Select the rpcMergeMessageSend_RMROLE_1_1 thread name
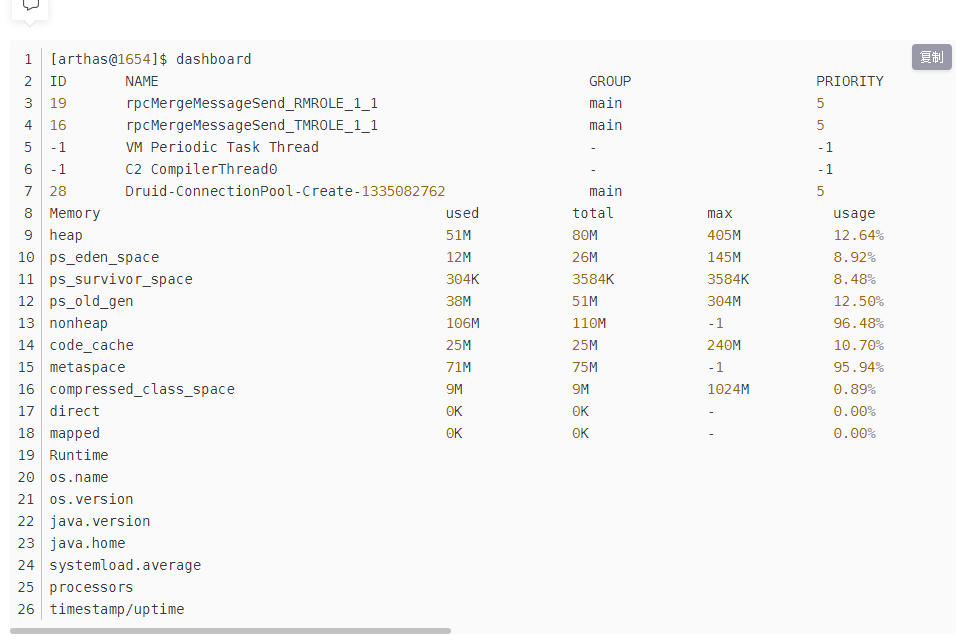964x644 pixels. (x=251, y=103)
